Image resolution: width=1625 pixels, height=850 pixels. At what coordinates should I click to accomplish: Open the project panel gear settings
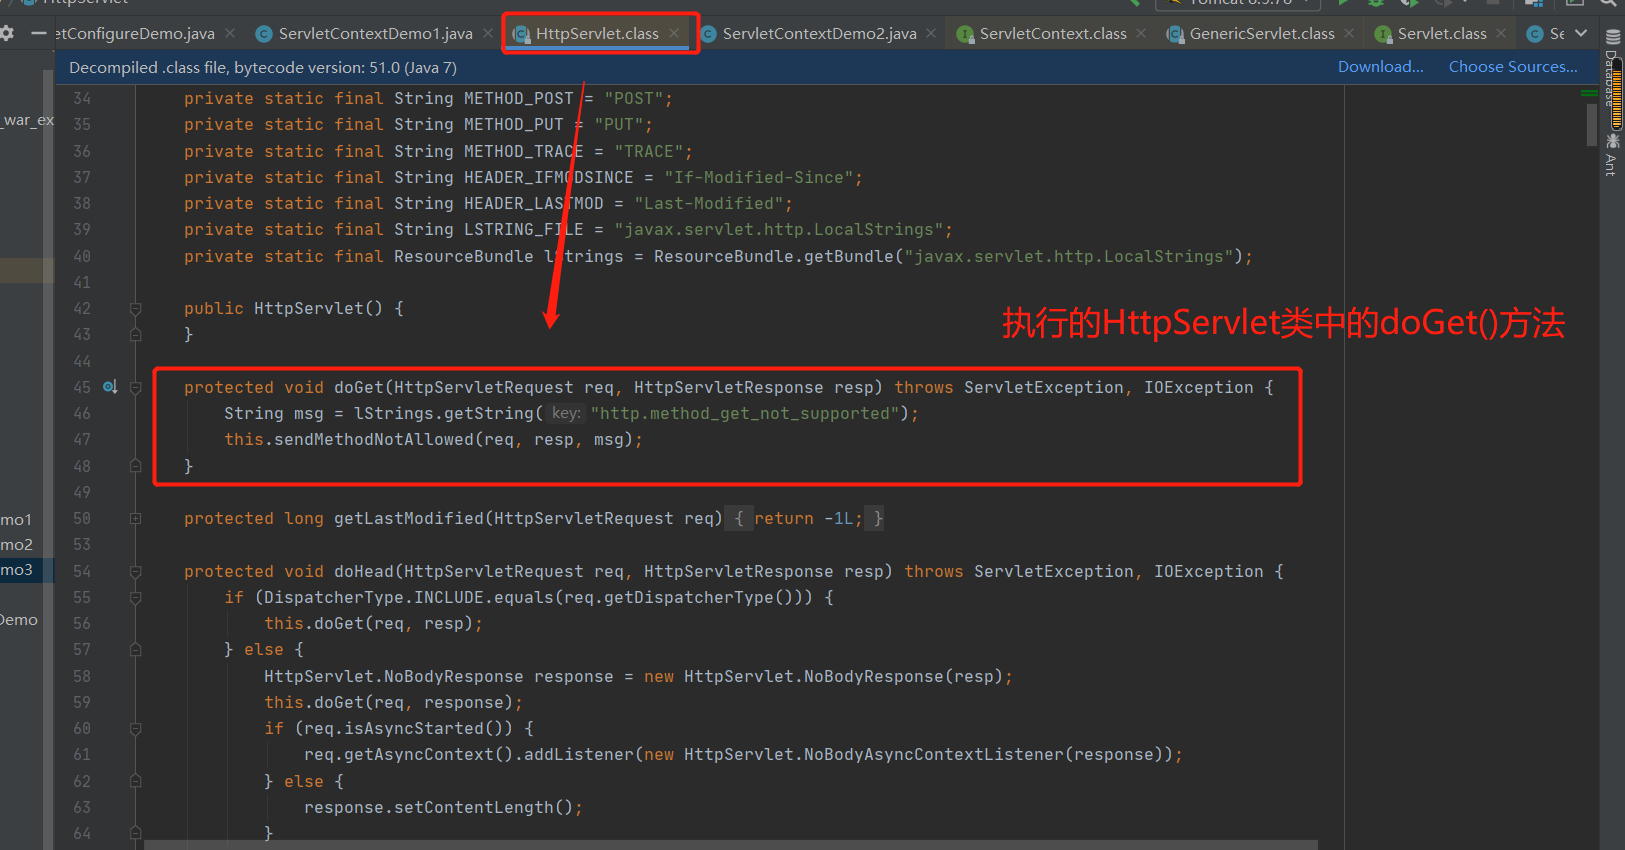click(7, 34)
